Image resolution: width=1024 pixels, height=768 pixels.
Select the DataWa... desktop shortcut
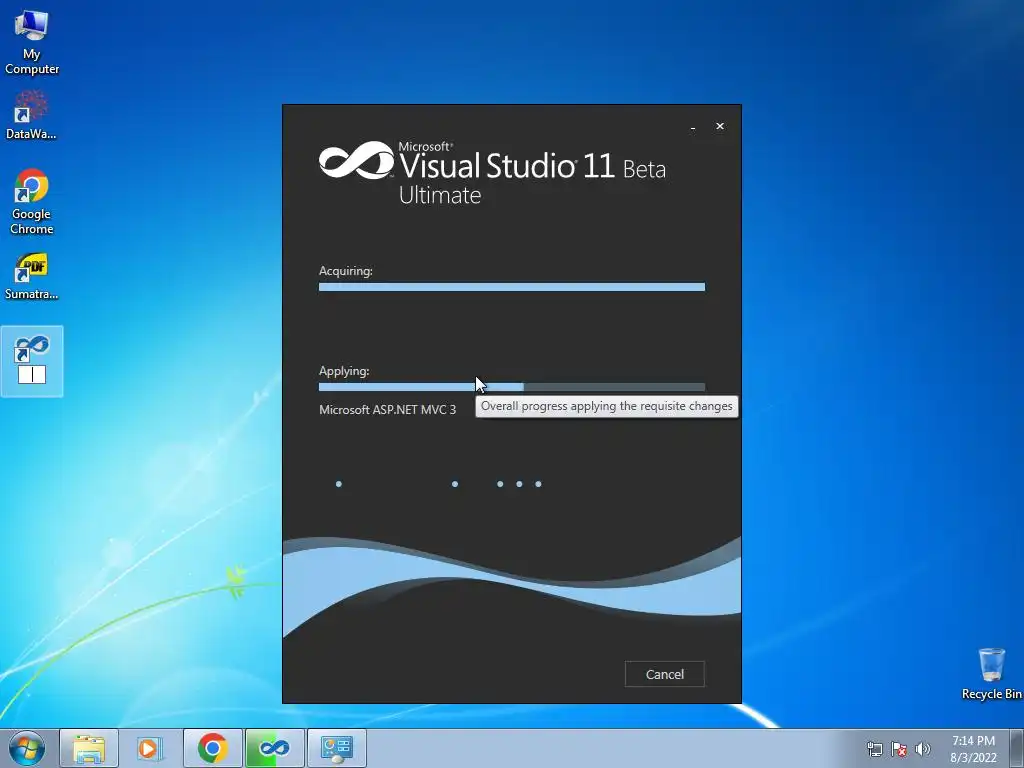(x=31, y=116)
